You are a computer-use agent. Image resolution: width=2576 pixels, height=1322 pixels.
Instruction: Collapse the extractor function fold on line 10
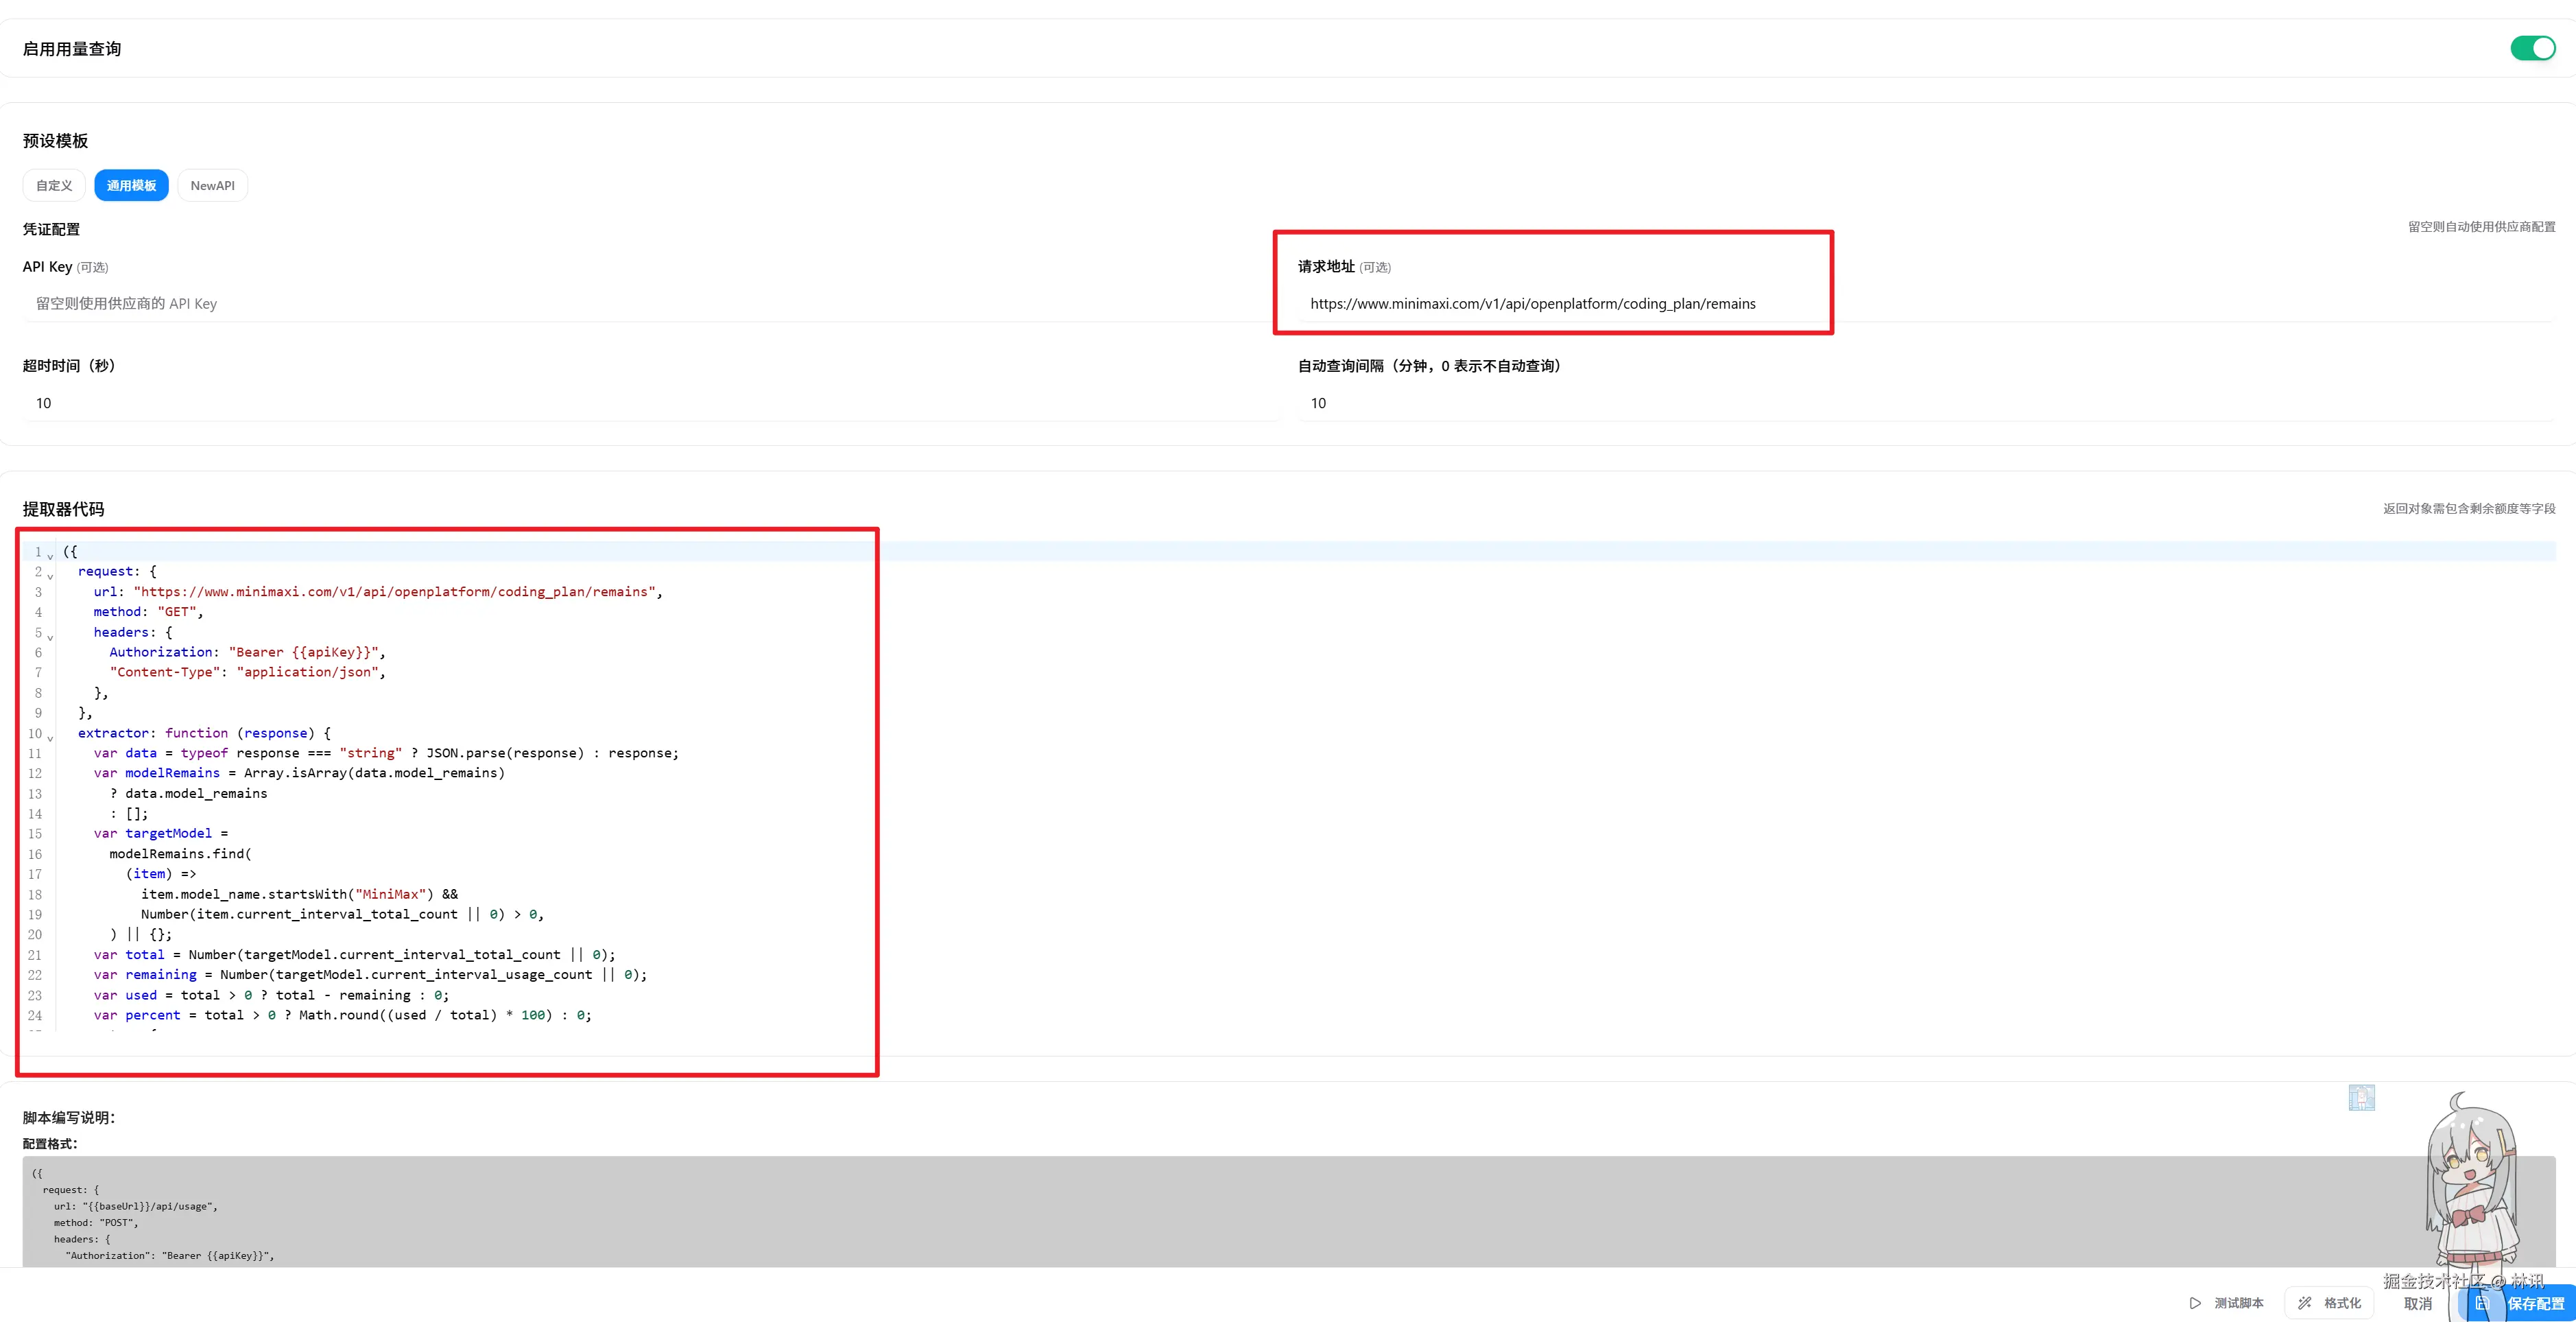[x=50, y=737]
